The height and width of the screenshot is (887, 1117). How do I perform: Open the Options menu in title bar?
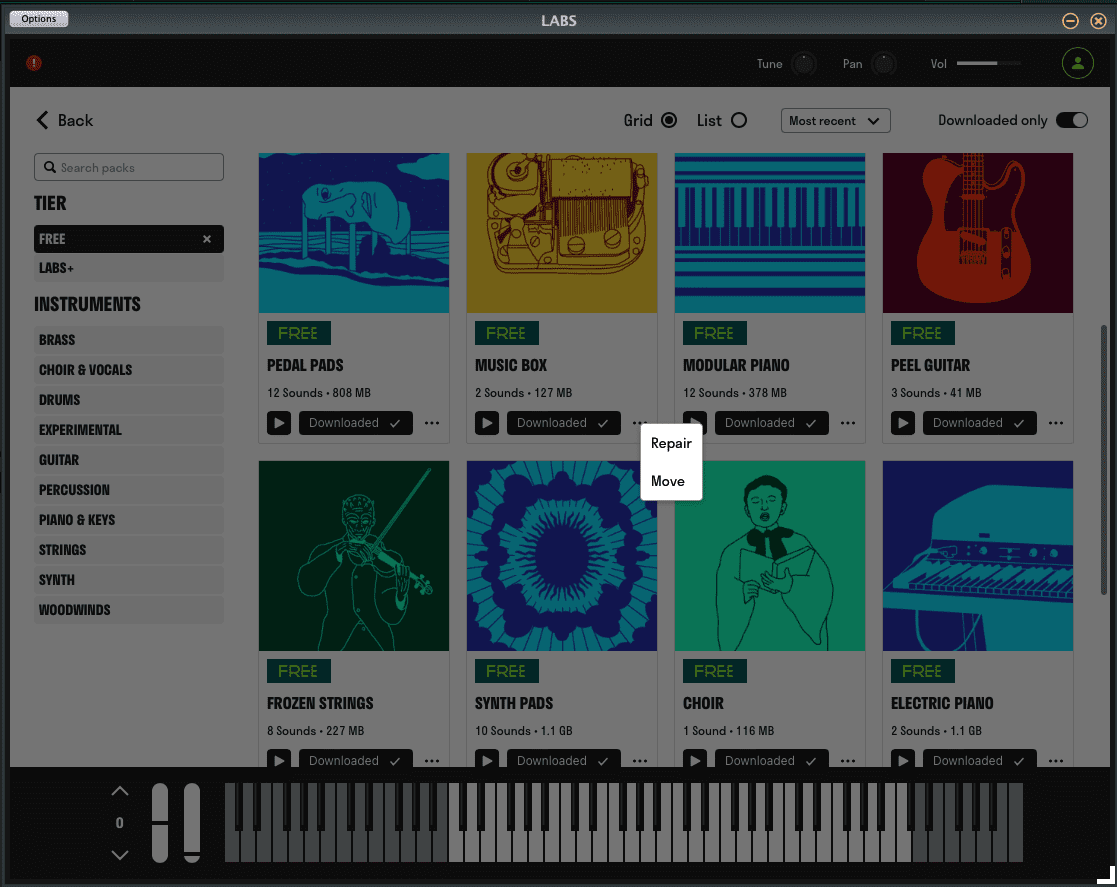coord(39,19)
